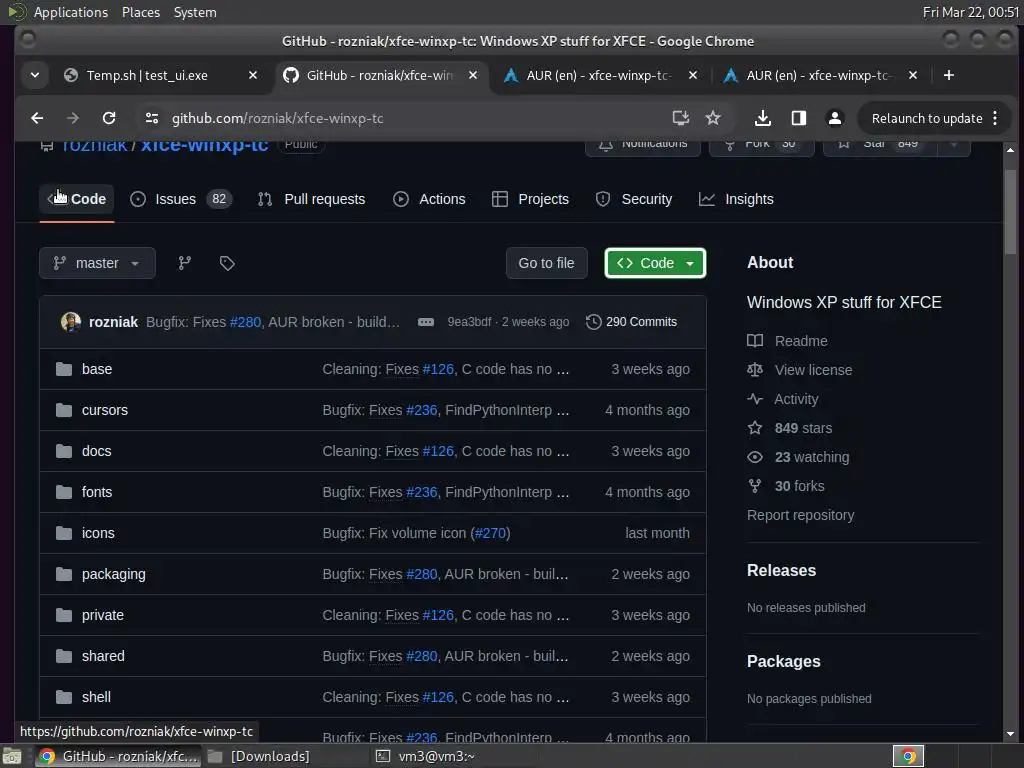Expand commit message ellipsis button

(426, 322)
